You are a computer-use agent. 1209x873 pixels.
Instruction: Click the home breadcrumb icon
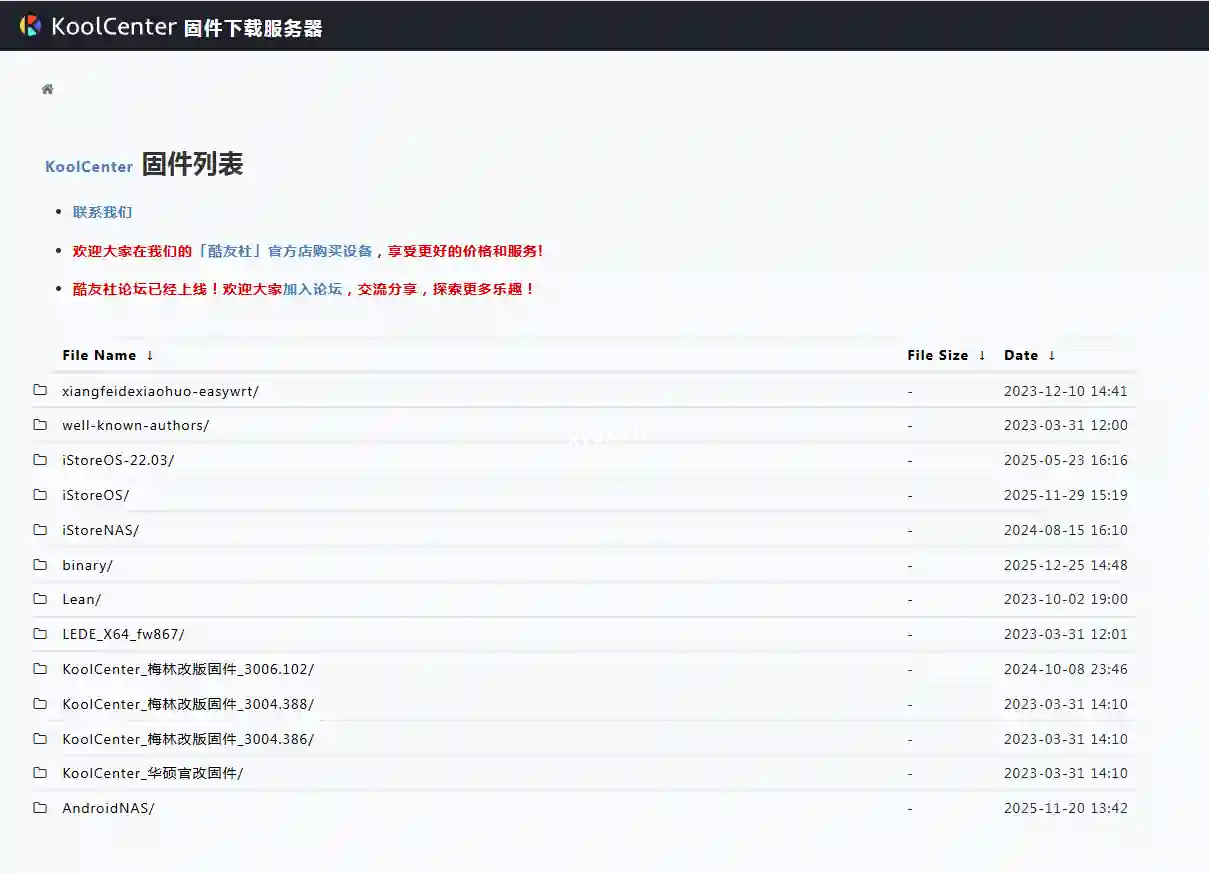click(x=47, y=89)
